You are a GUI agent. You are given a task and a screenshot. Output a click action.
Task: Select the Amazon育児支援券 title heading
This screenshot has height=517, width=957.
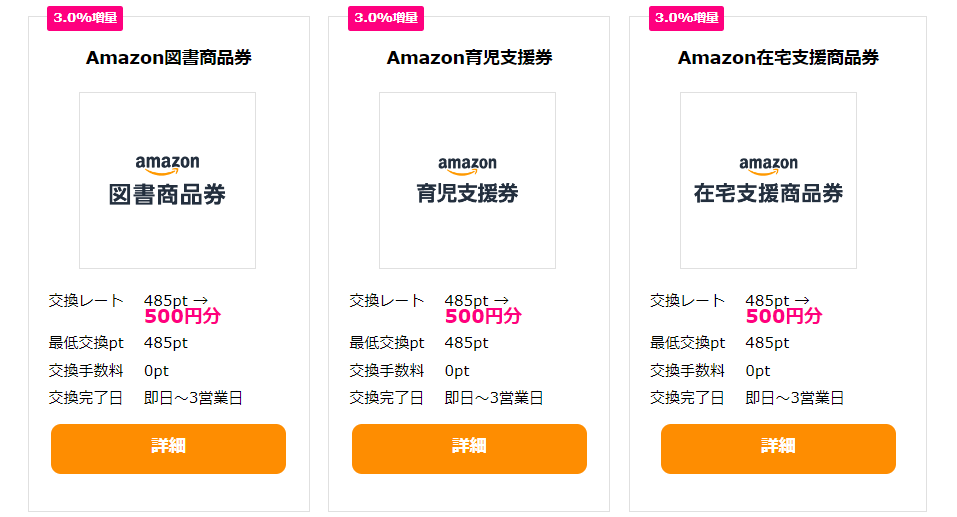point(469,57)
